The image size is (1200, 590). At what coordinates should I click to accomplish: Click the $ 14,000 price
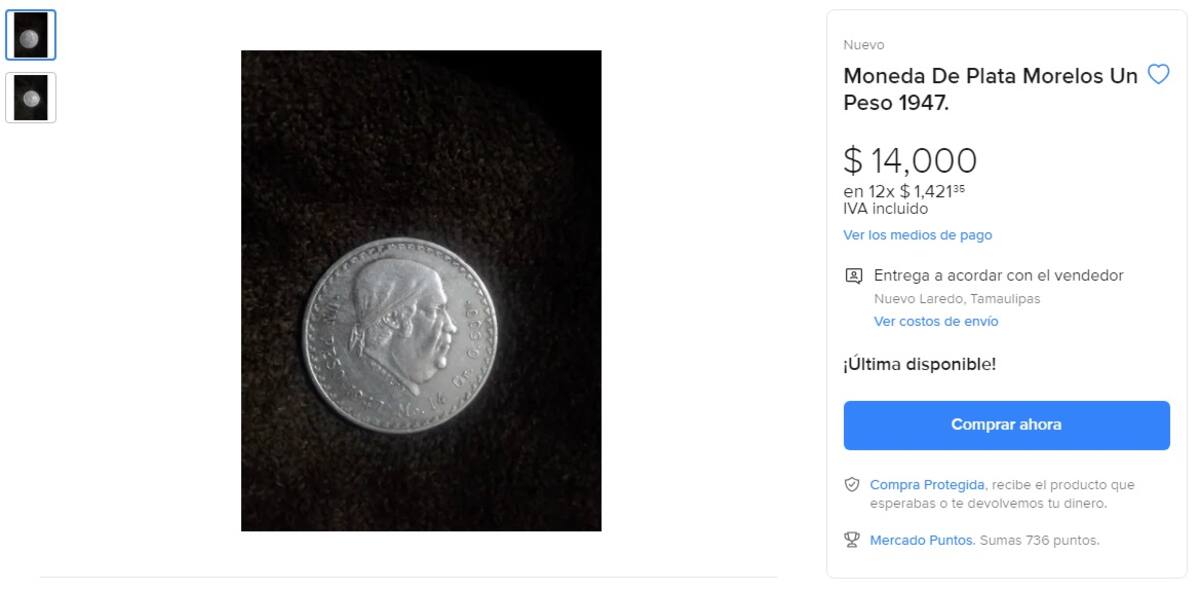910,161
